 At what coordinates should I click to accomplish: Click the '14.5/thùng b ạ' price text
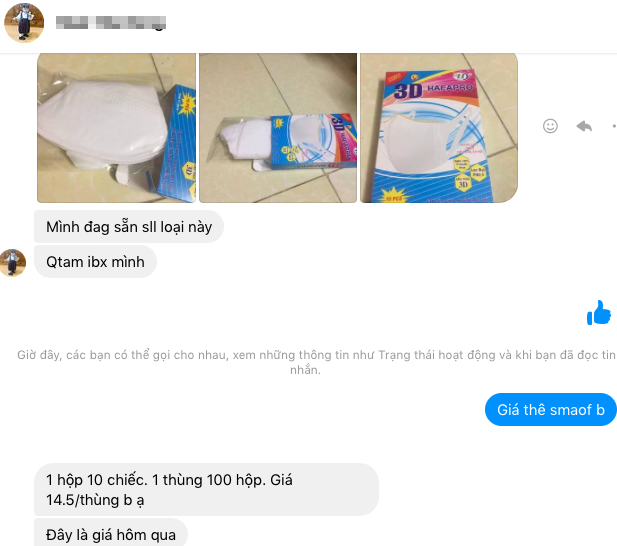pyautogui.click(x=95, y=500)
